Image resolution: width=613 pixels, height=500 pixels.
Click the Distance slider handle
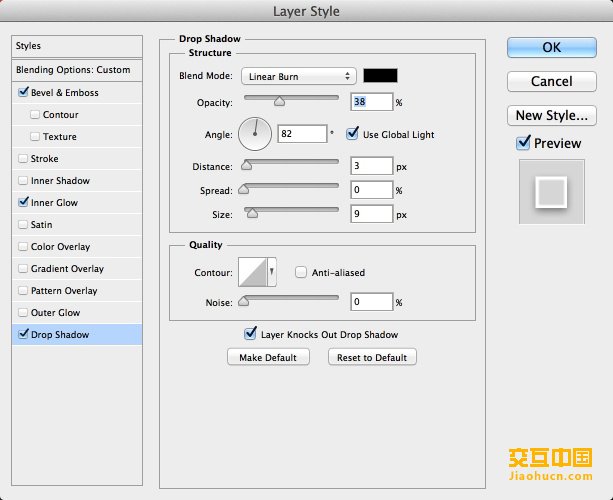point(246,165)
